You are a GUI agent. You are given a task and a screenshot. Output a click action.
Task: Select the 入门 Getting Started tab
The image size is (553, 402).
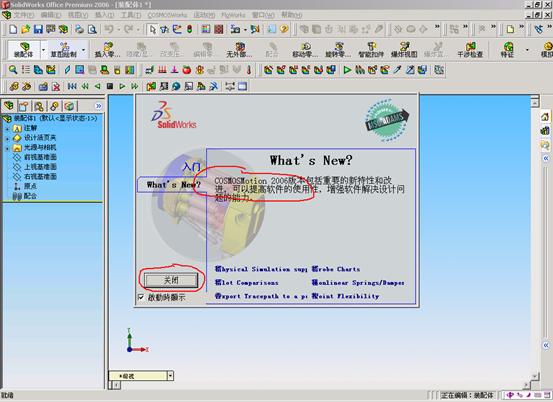pos(192,166)
